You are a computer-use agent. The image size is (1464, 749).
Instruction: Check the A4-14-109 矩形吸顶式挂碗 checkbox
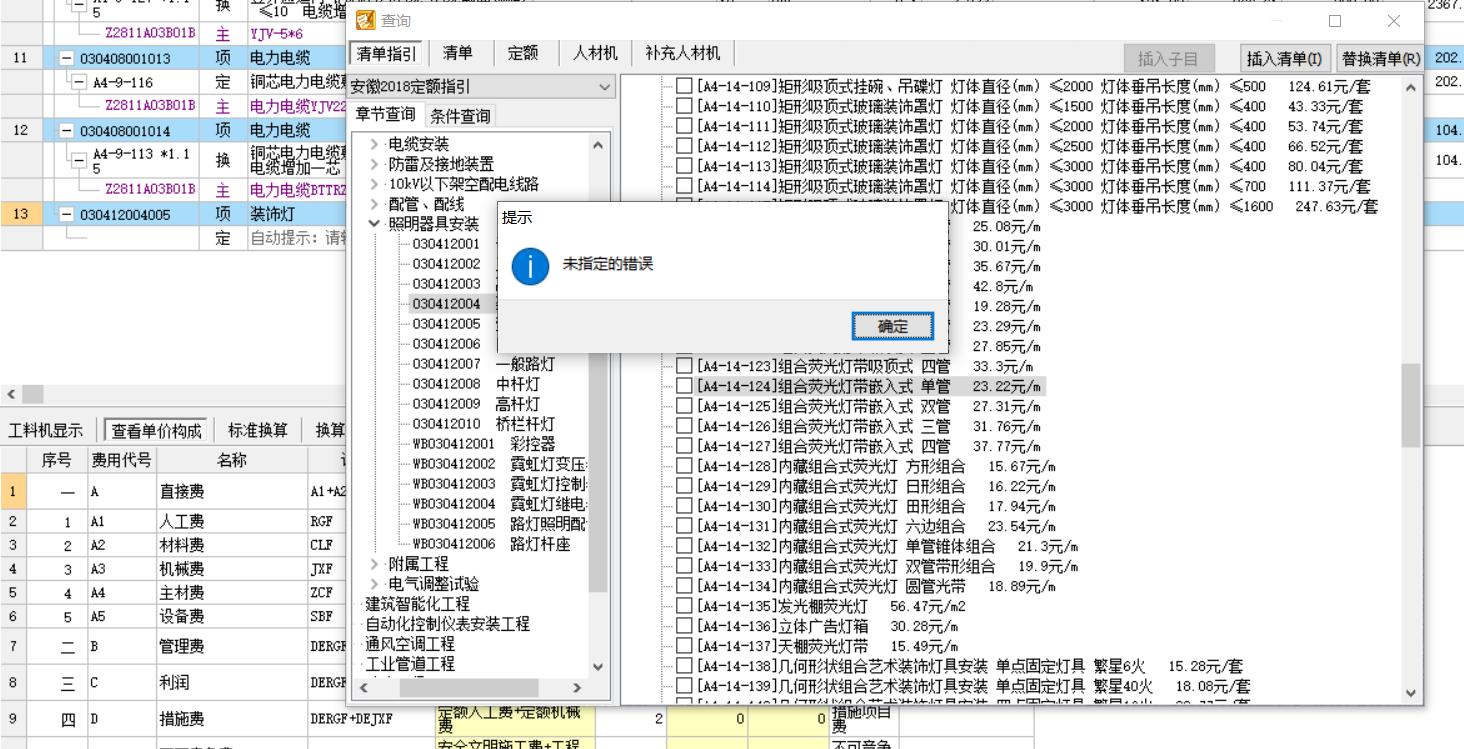684,87
